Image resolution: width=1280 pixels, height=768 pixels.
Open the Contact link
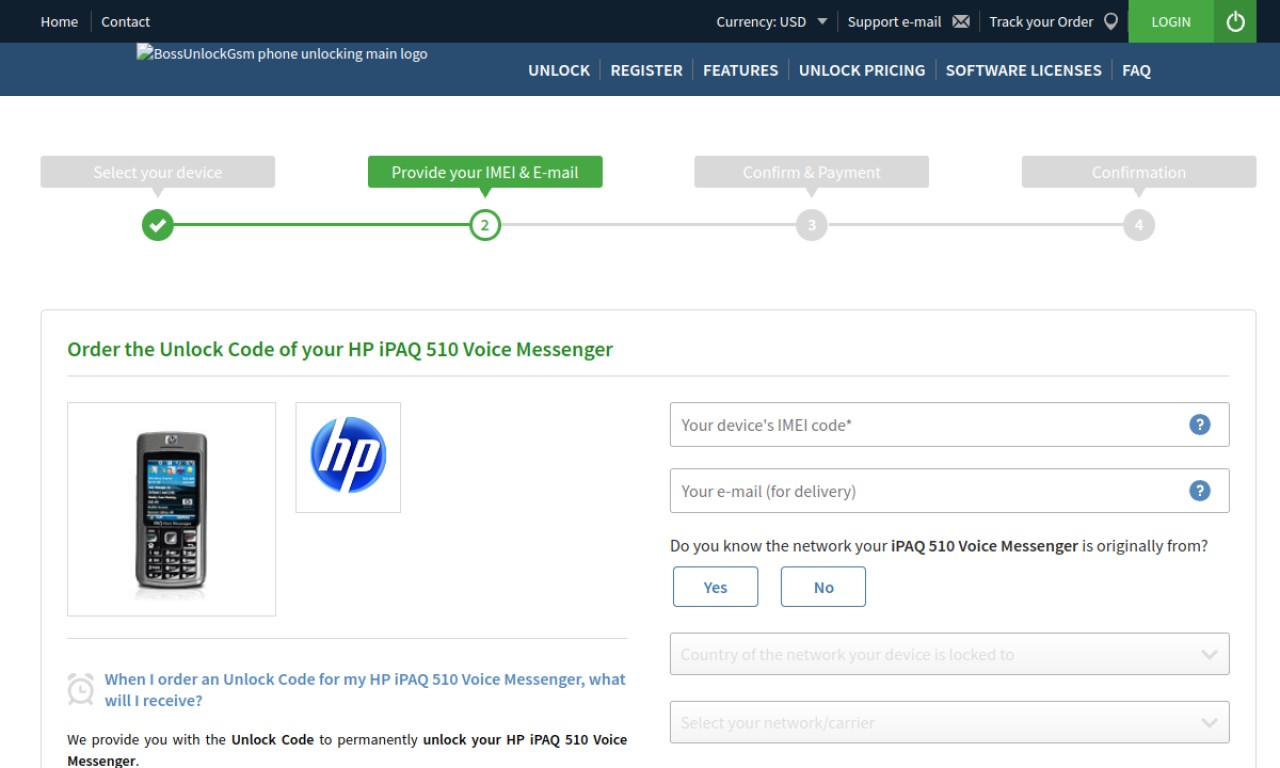[x=125, y=21]
